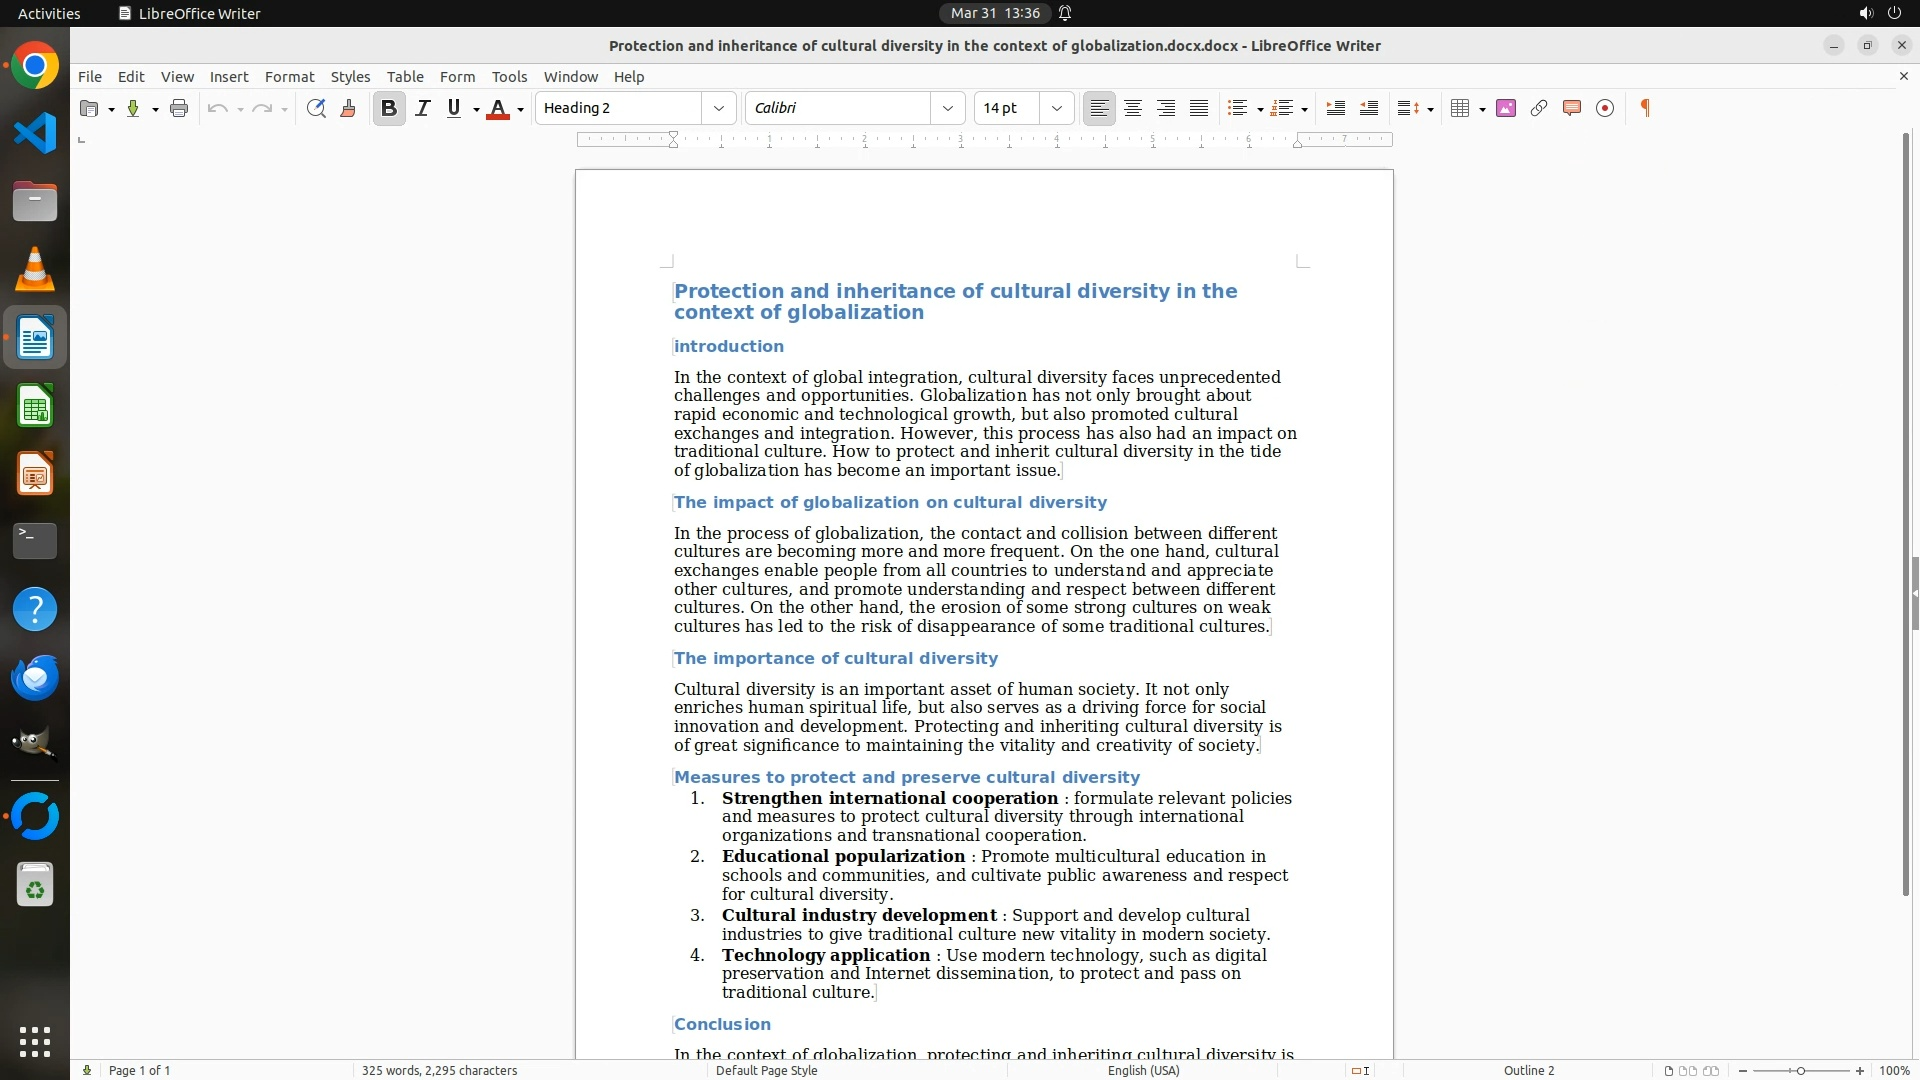Center align the paragraph
Viewport: 1920px width, 1080px height.
[x=1133, y=108]
